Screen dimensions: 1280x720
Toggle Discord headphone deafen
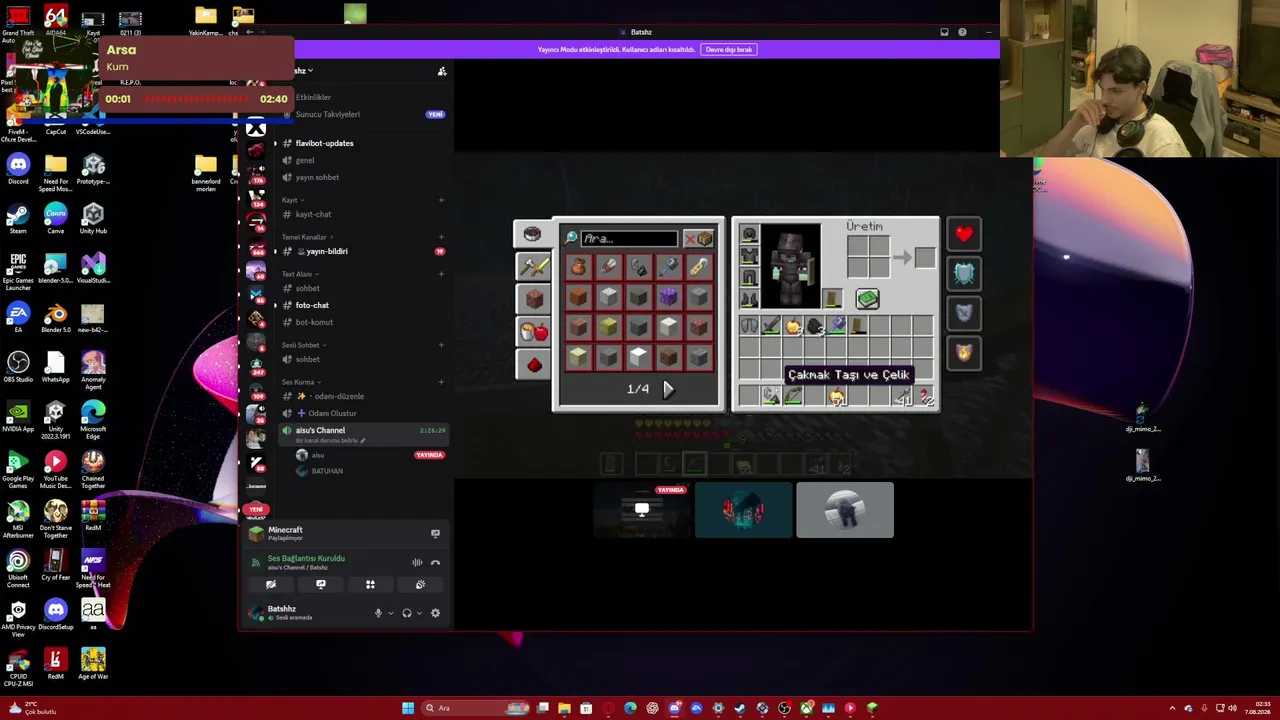coord(407,613)
